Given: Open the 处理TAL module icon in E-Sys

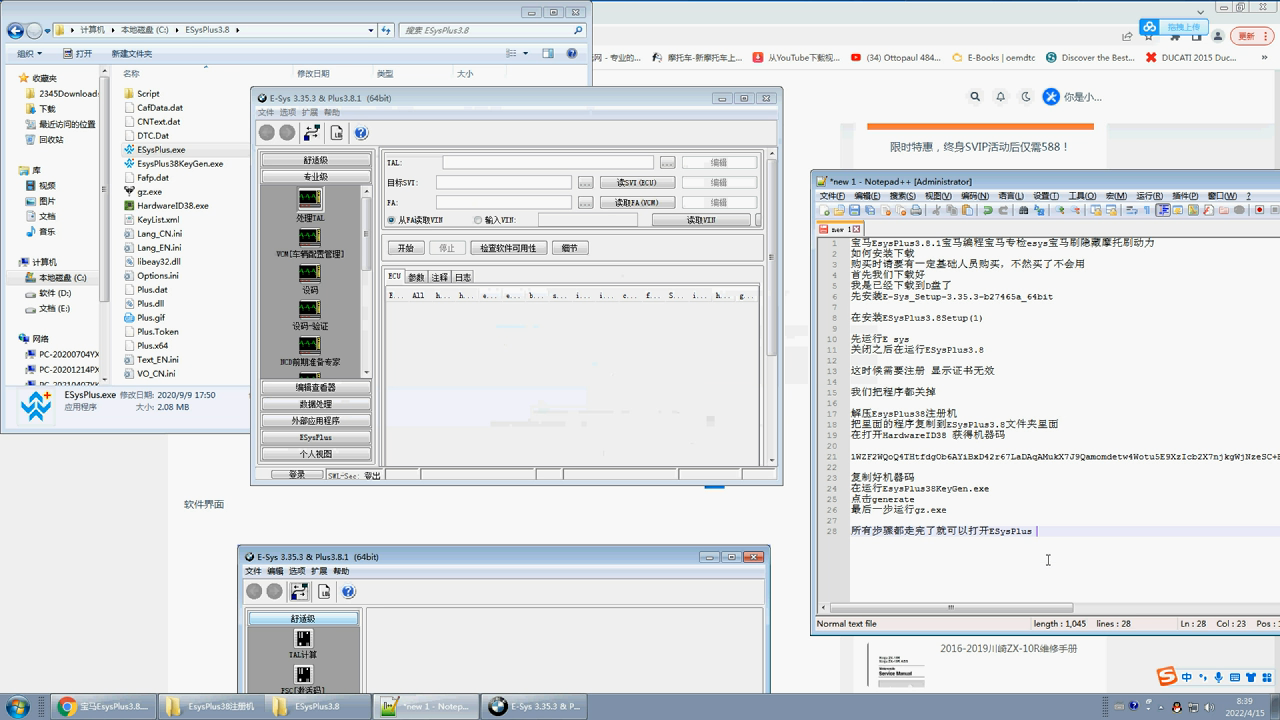Looking at the screenshot, I should click(x=310, y=198).
